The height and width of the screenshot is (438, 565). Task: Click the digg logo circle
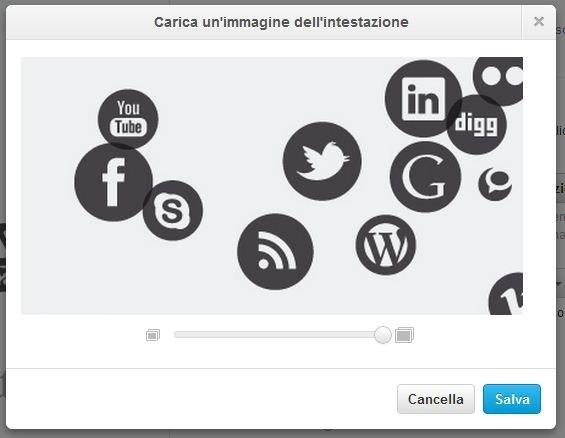click(x=477, y=124)
